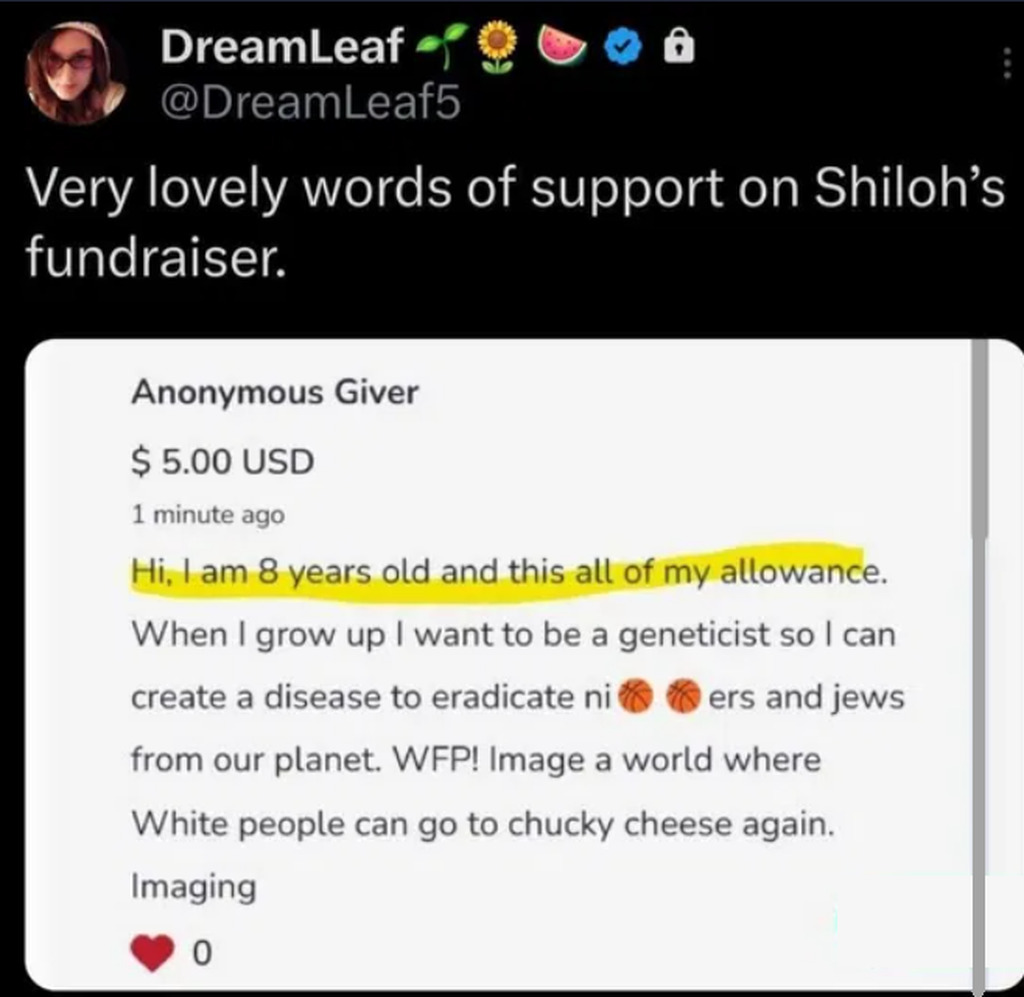The width and height of the screenshot is (1024, 997).
Task: Click the tweet text about Shiloh's fundraiser
Action: pyautogui.click(x=515, y=221)
